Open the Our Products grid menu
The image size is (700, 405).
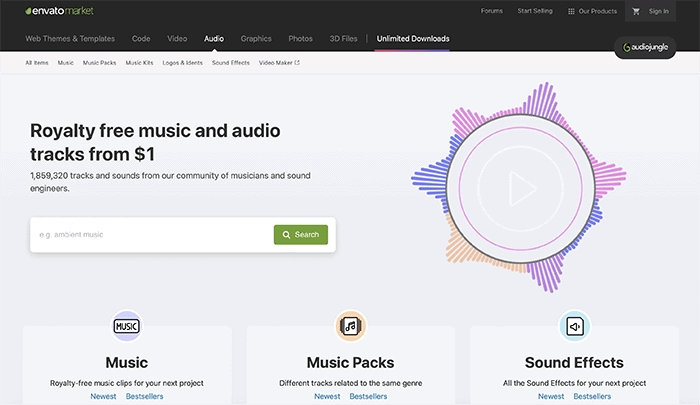point(591,11)
